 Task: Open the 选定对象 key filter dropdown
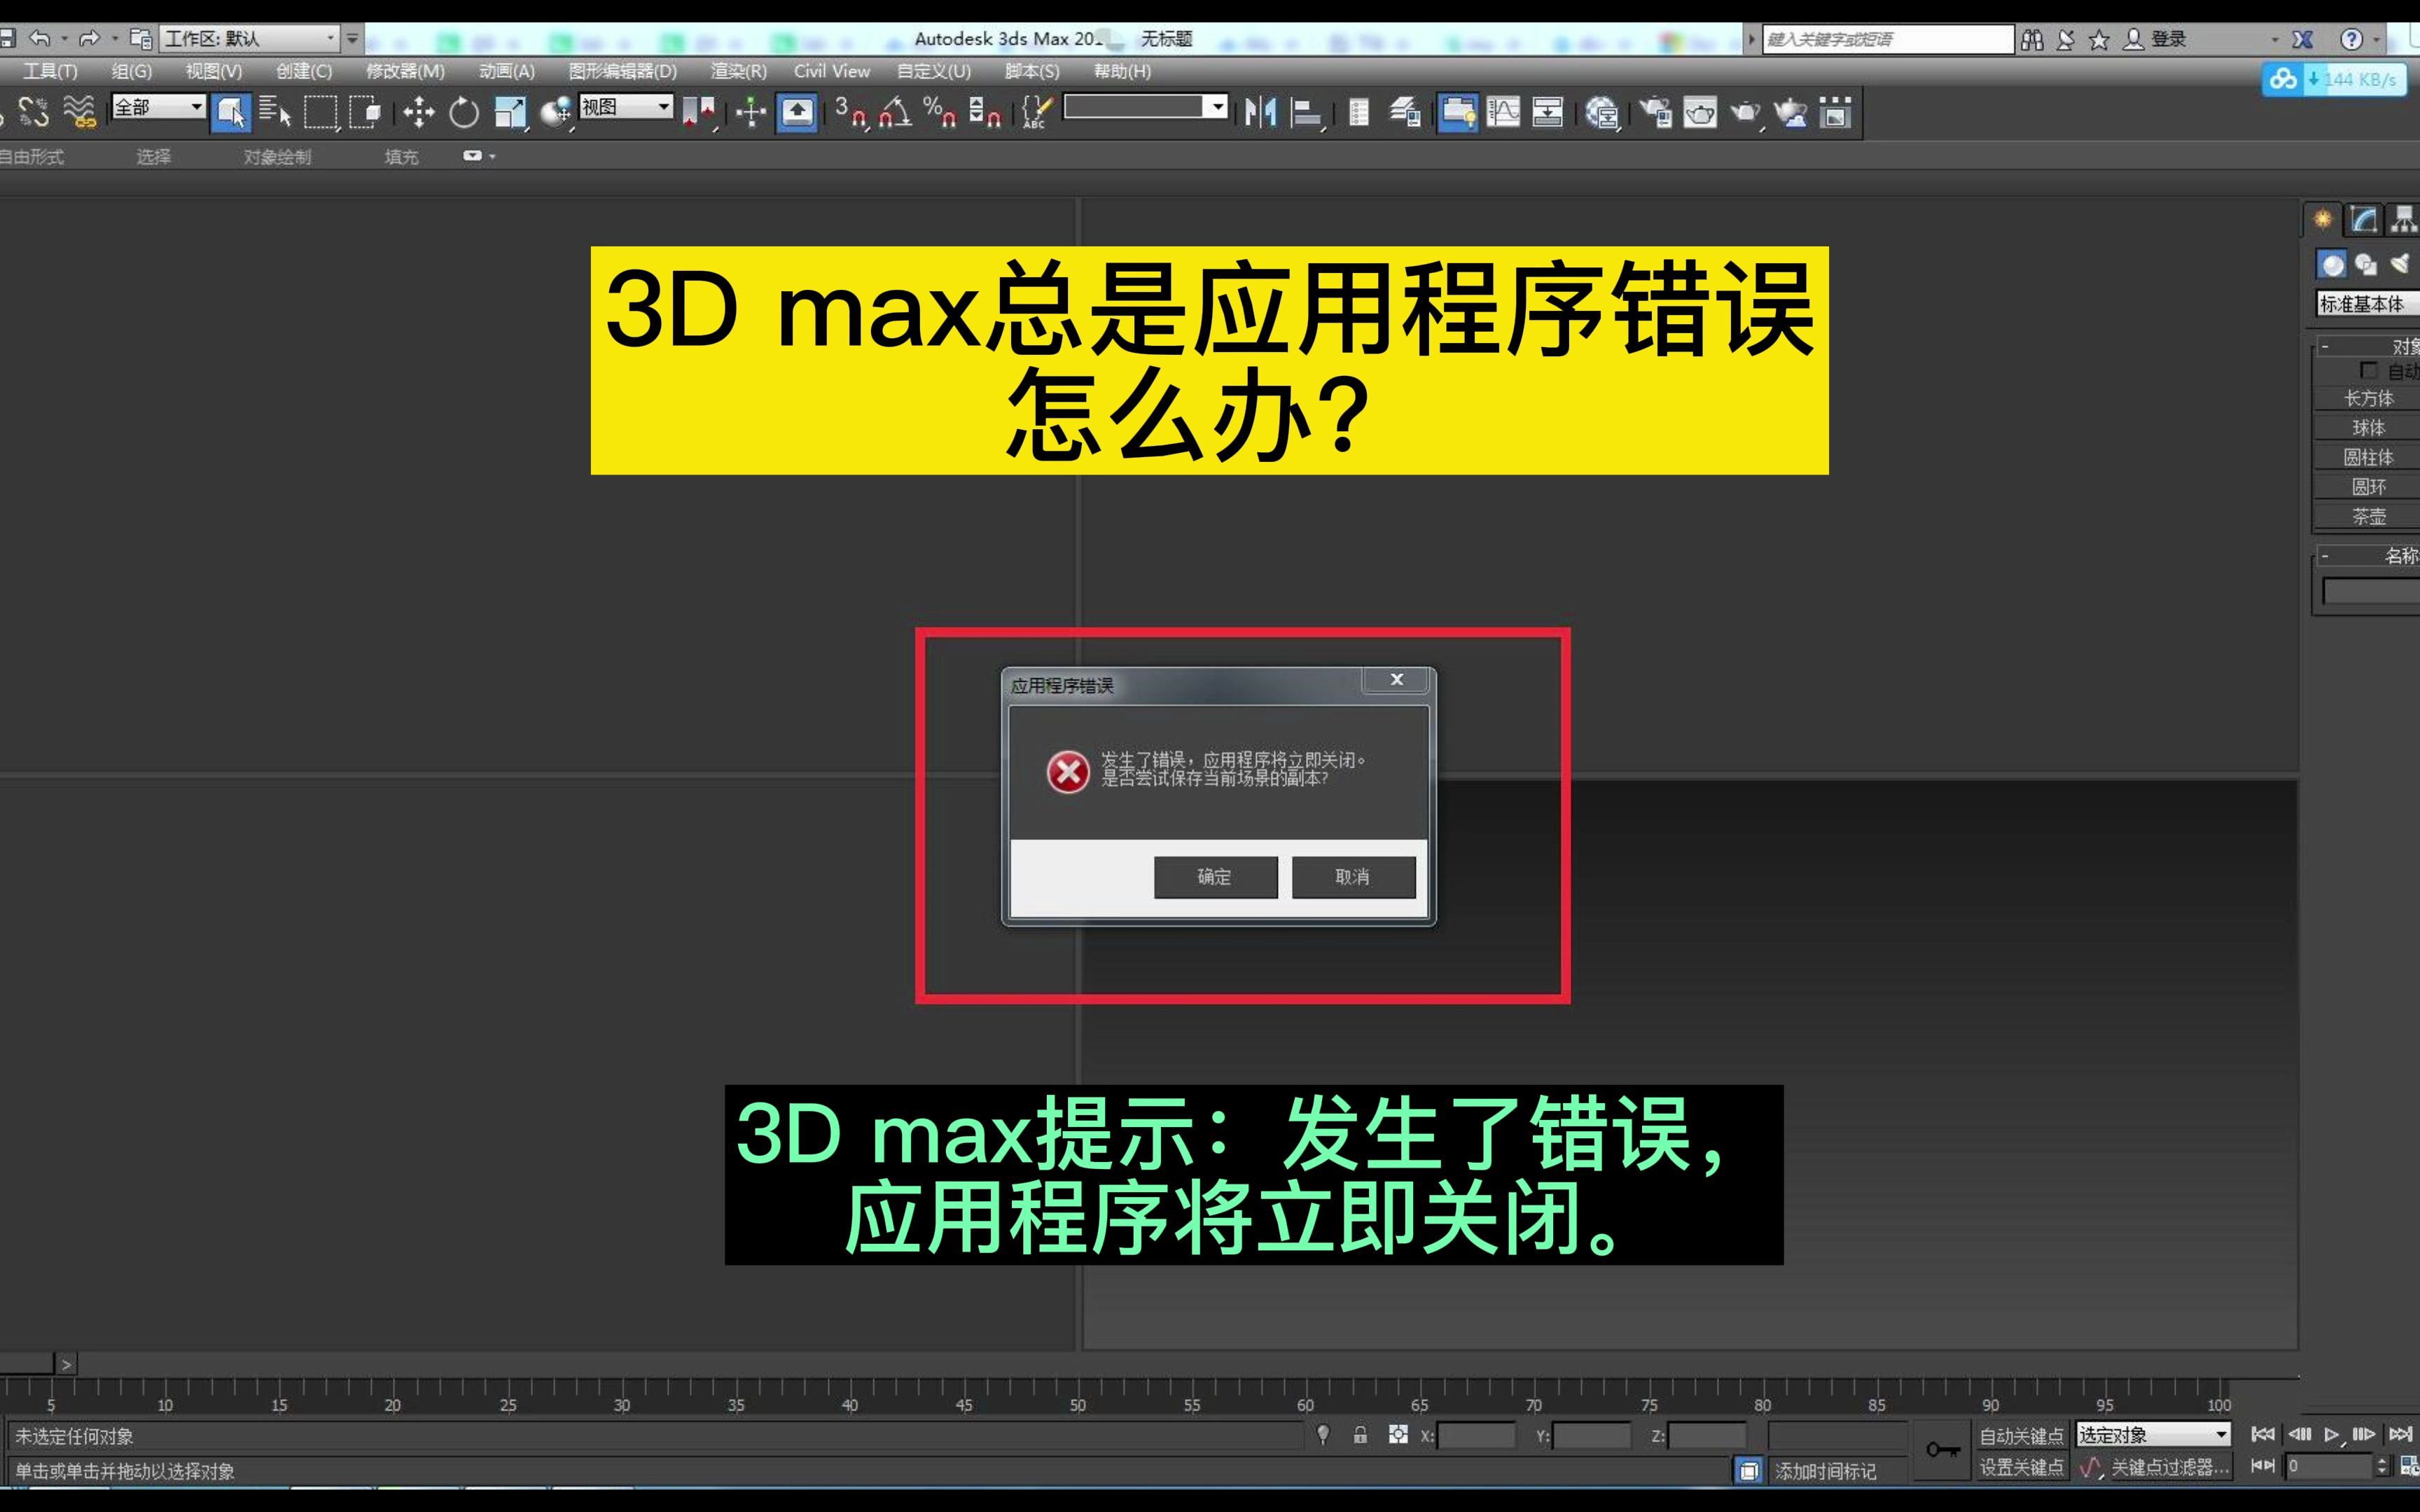point(2153,1435)
